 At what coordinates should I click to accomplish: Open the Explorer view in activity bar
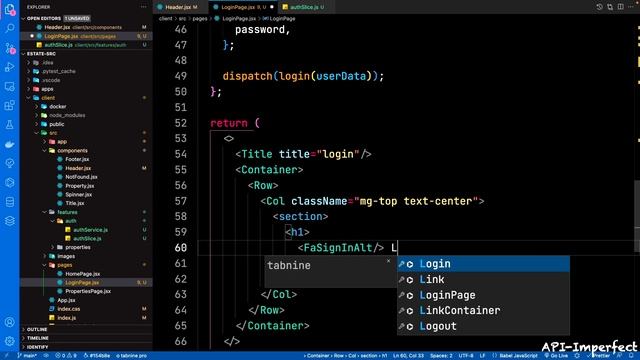(9, 9)
